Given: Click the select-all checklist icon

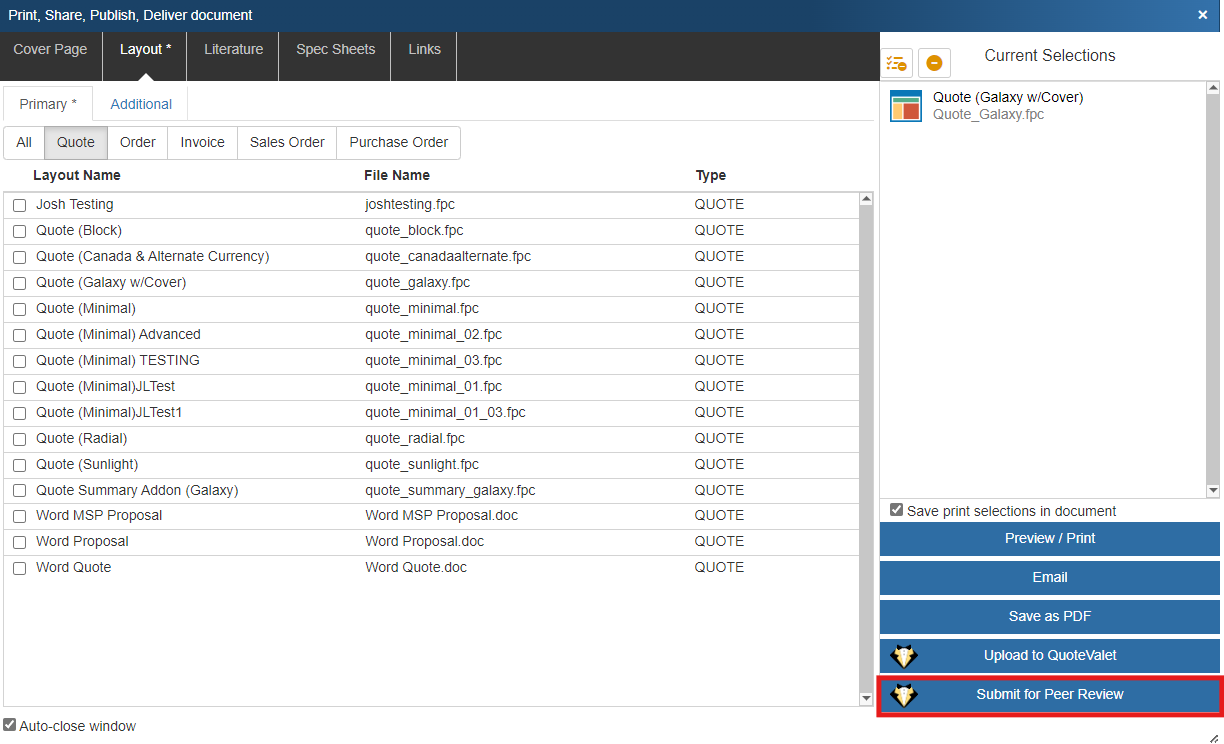Looking at the screenshot, I should (896, 63).
